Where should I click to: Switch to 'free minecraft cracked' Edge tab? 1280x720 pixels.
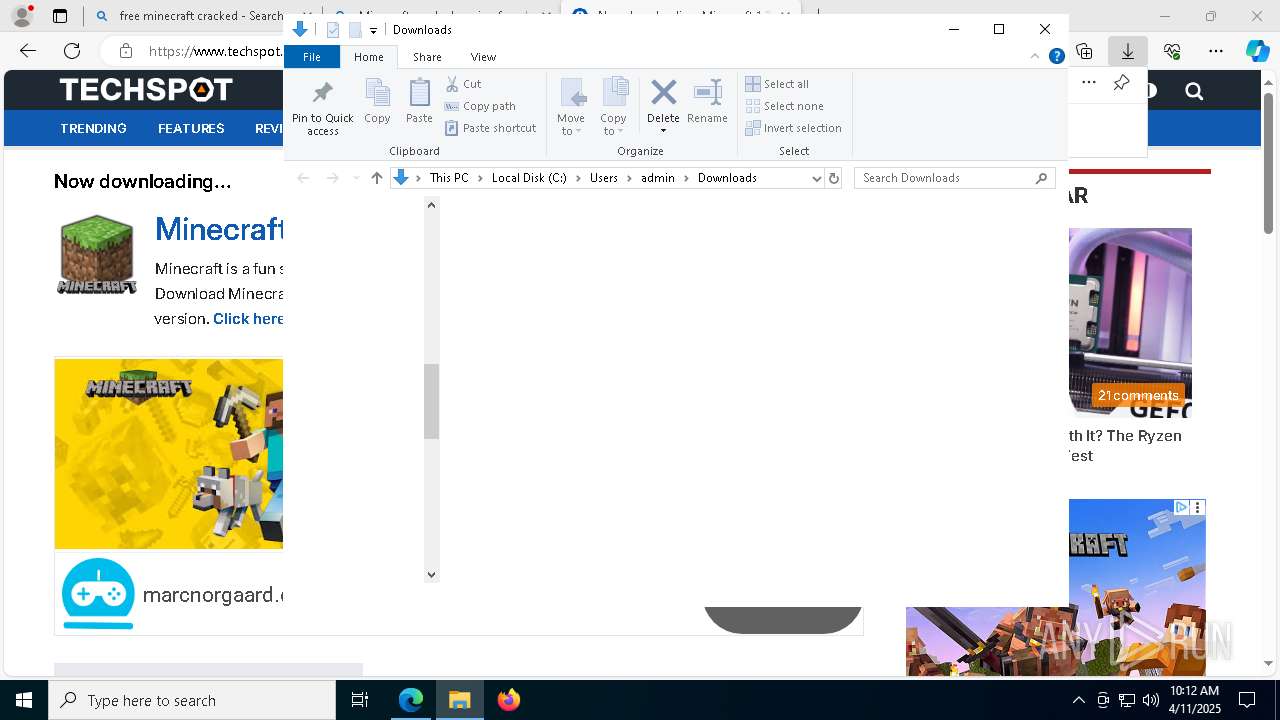coord(190,16)
